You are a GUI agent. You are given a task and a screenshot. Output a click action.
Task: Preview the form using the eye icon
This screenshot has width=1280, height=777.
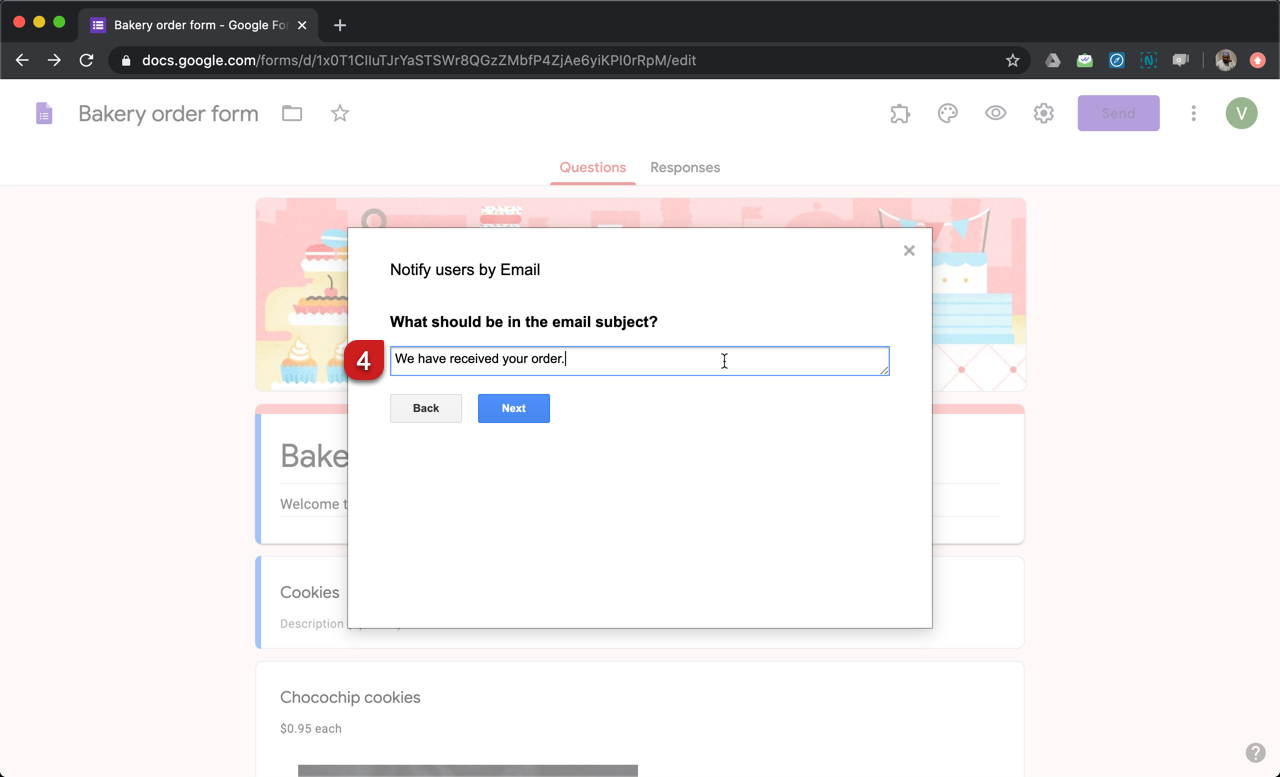point(995,113)
